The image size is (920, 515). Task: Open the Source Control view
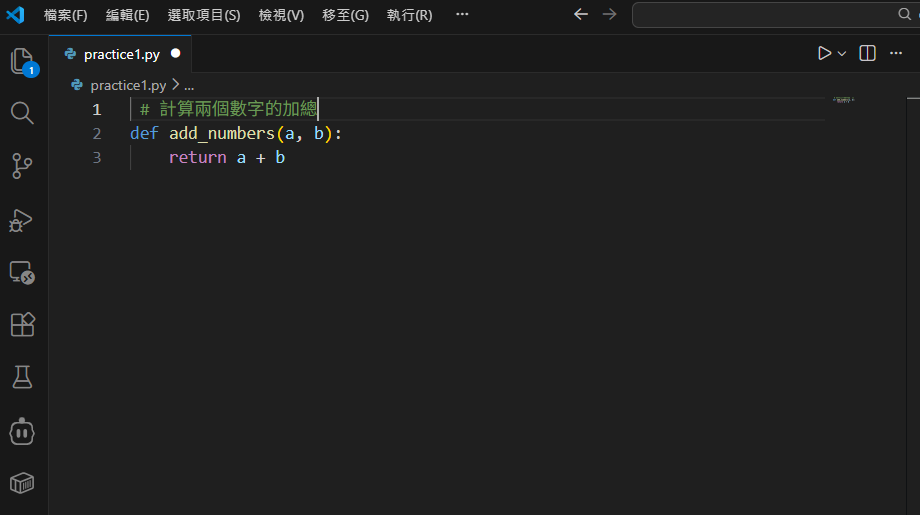[22, 166]
